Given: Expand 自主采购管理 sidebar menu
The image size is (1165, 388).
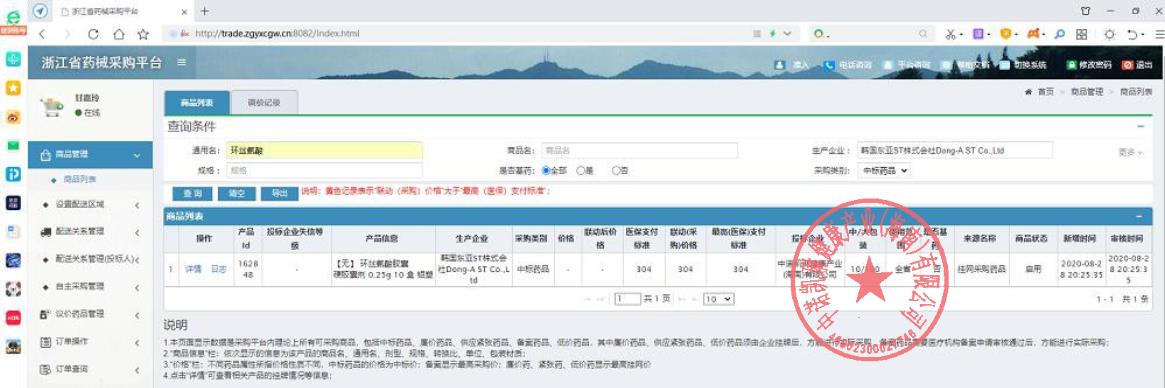Looking at the screenshot, I should [x=90, y=286].
